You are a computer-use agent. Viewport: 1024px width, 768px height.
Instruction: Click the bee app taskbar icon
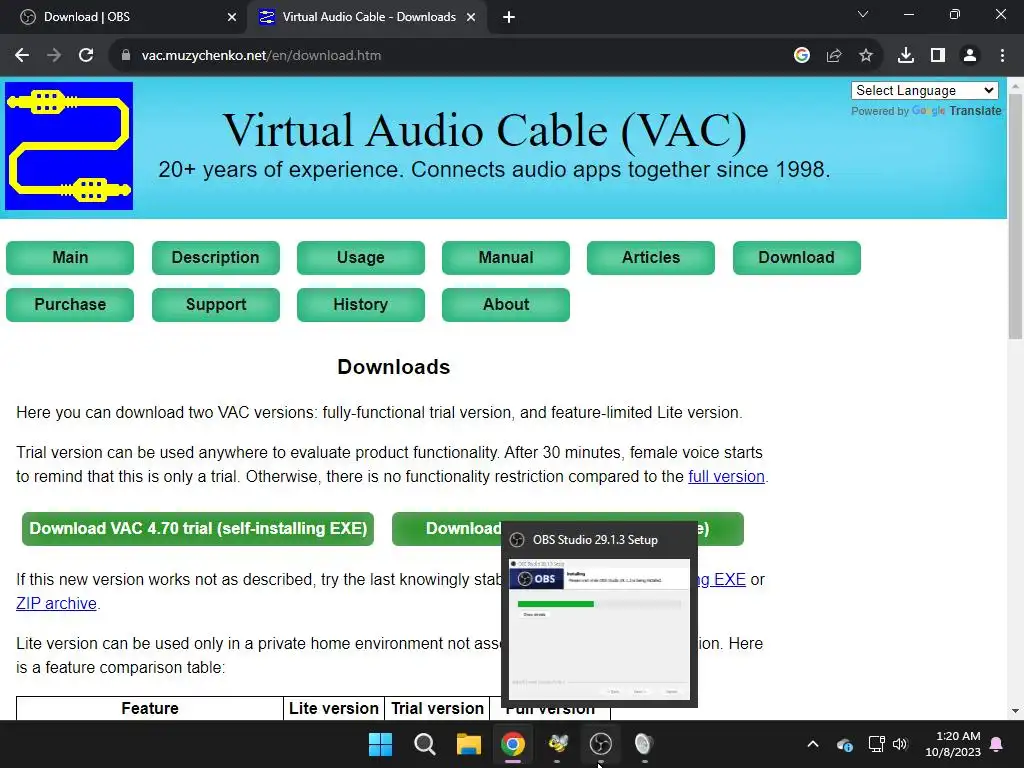point(557,744)
